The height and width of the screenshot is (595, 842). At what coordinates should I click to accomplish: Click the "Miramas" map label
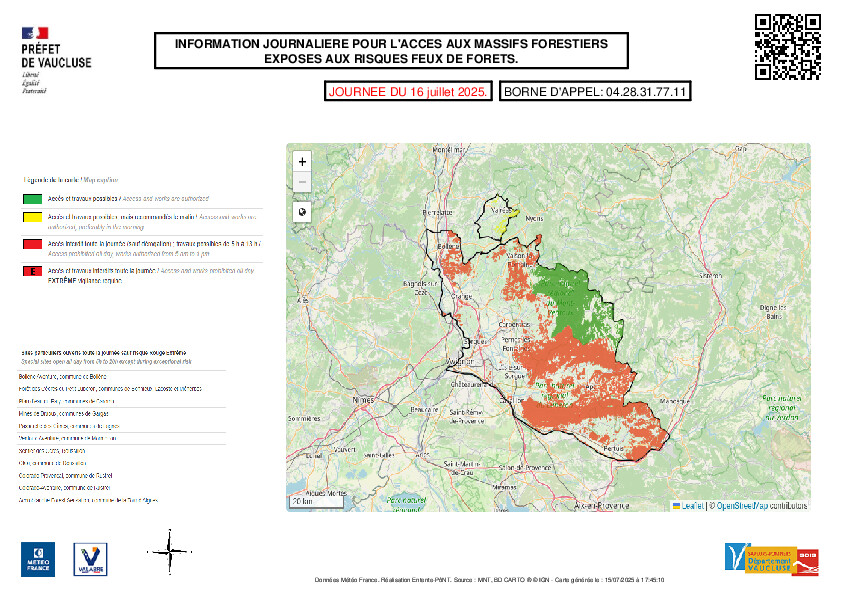click(x=504, y=488)
